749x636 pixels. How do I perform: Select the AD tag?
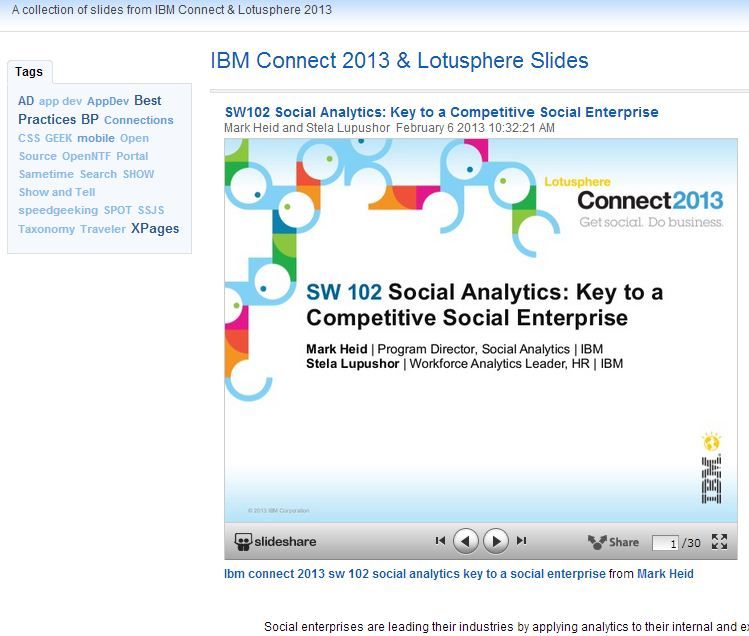point(26,101)
